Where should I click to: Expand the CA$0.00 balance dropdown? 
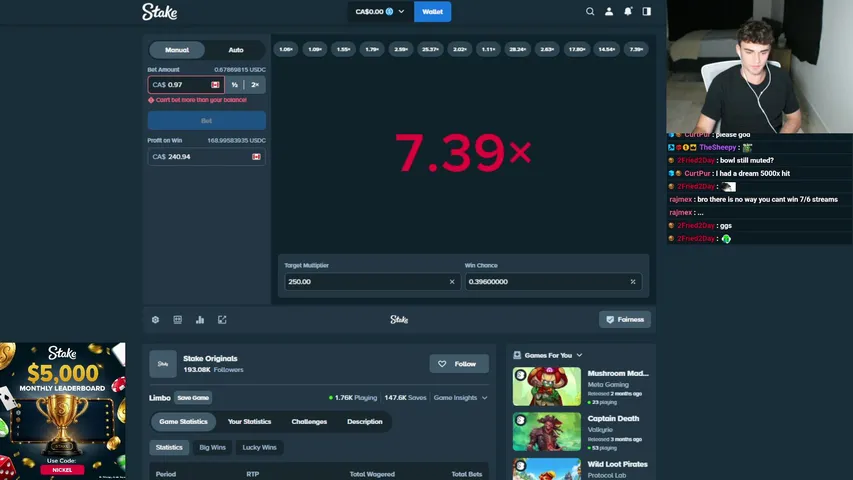point(401,11)
